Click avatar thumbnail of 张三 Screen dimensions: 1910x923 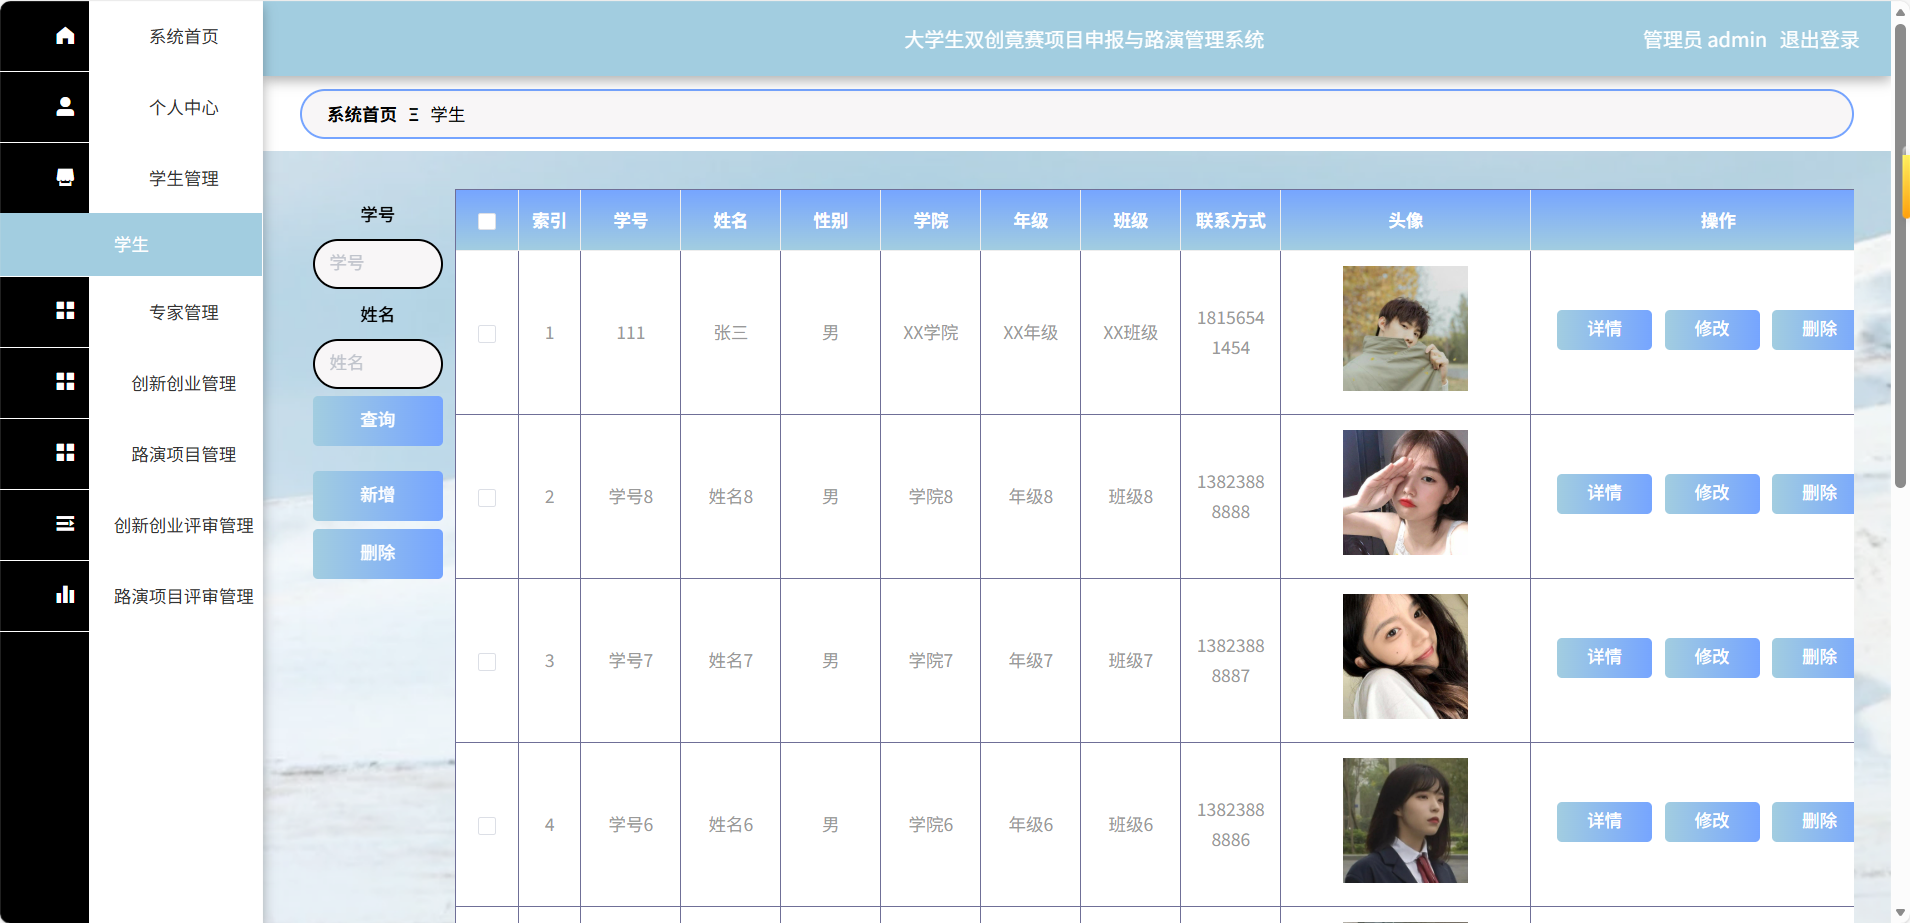point(1405,328)
